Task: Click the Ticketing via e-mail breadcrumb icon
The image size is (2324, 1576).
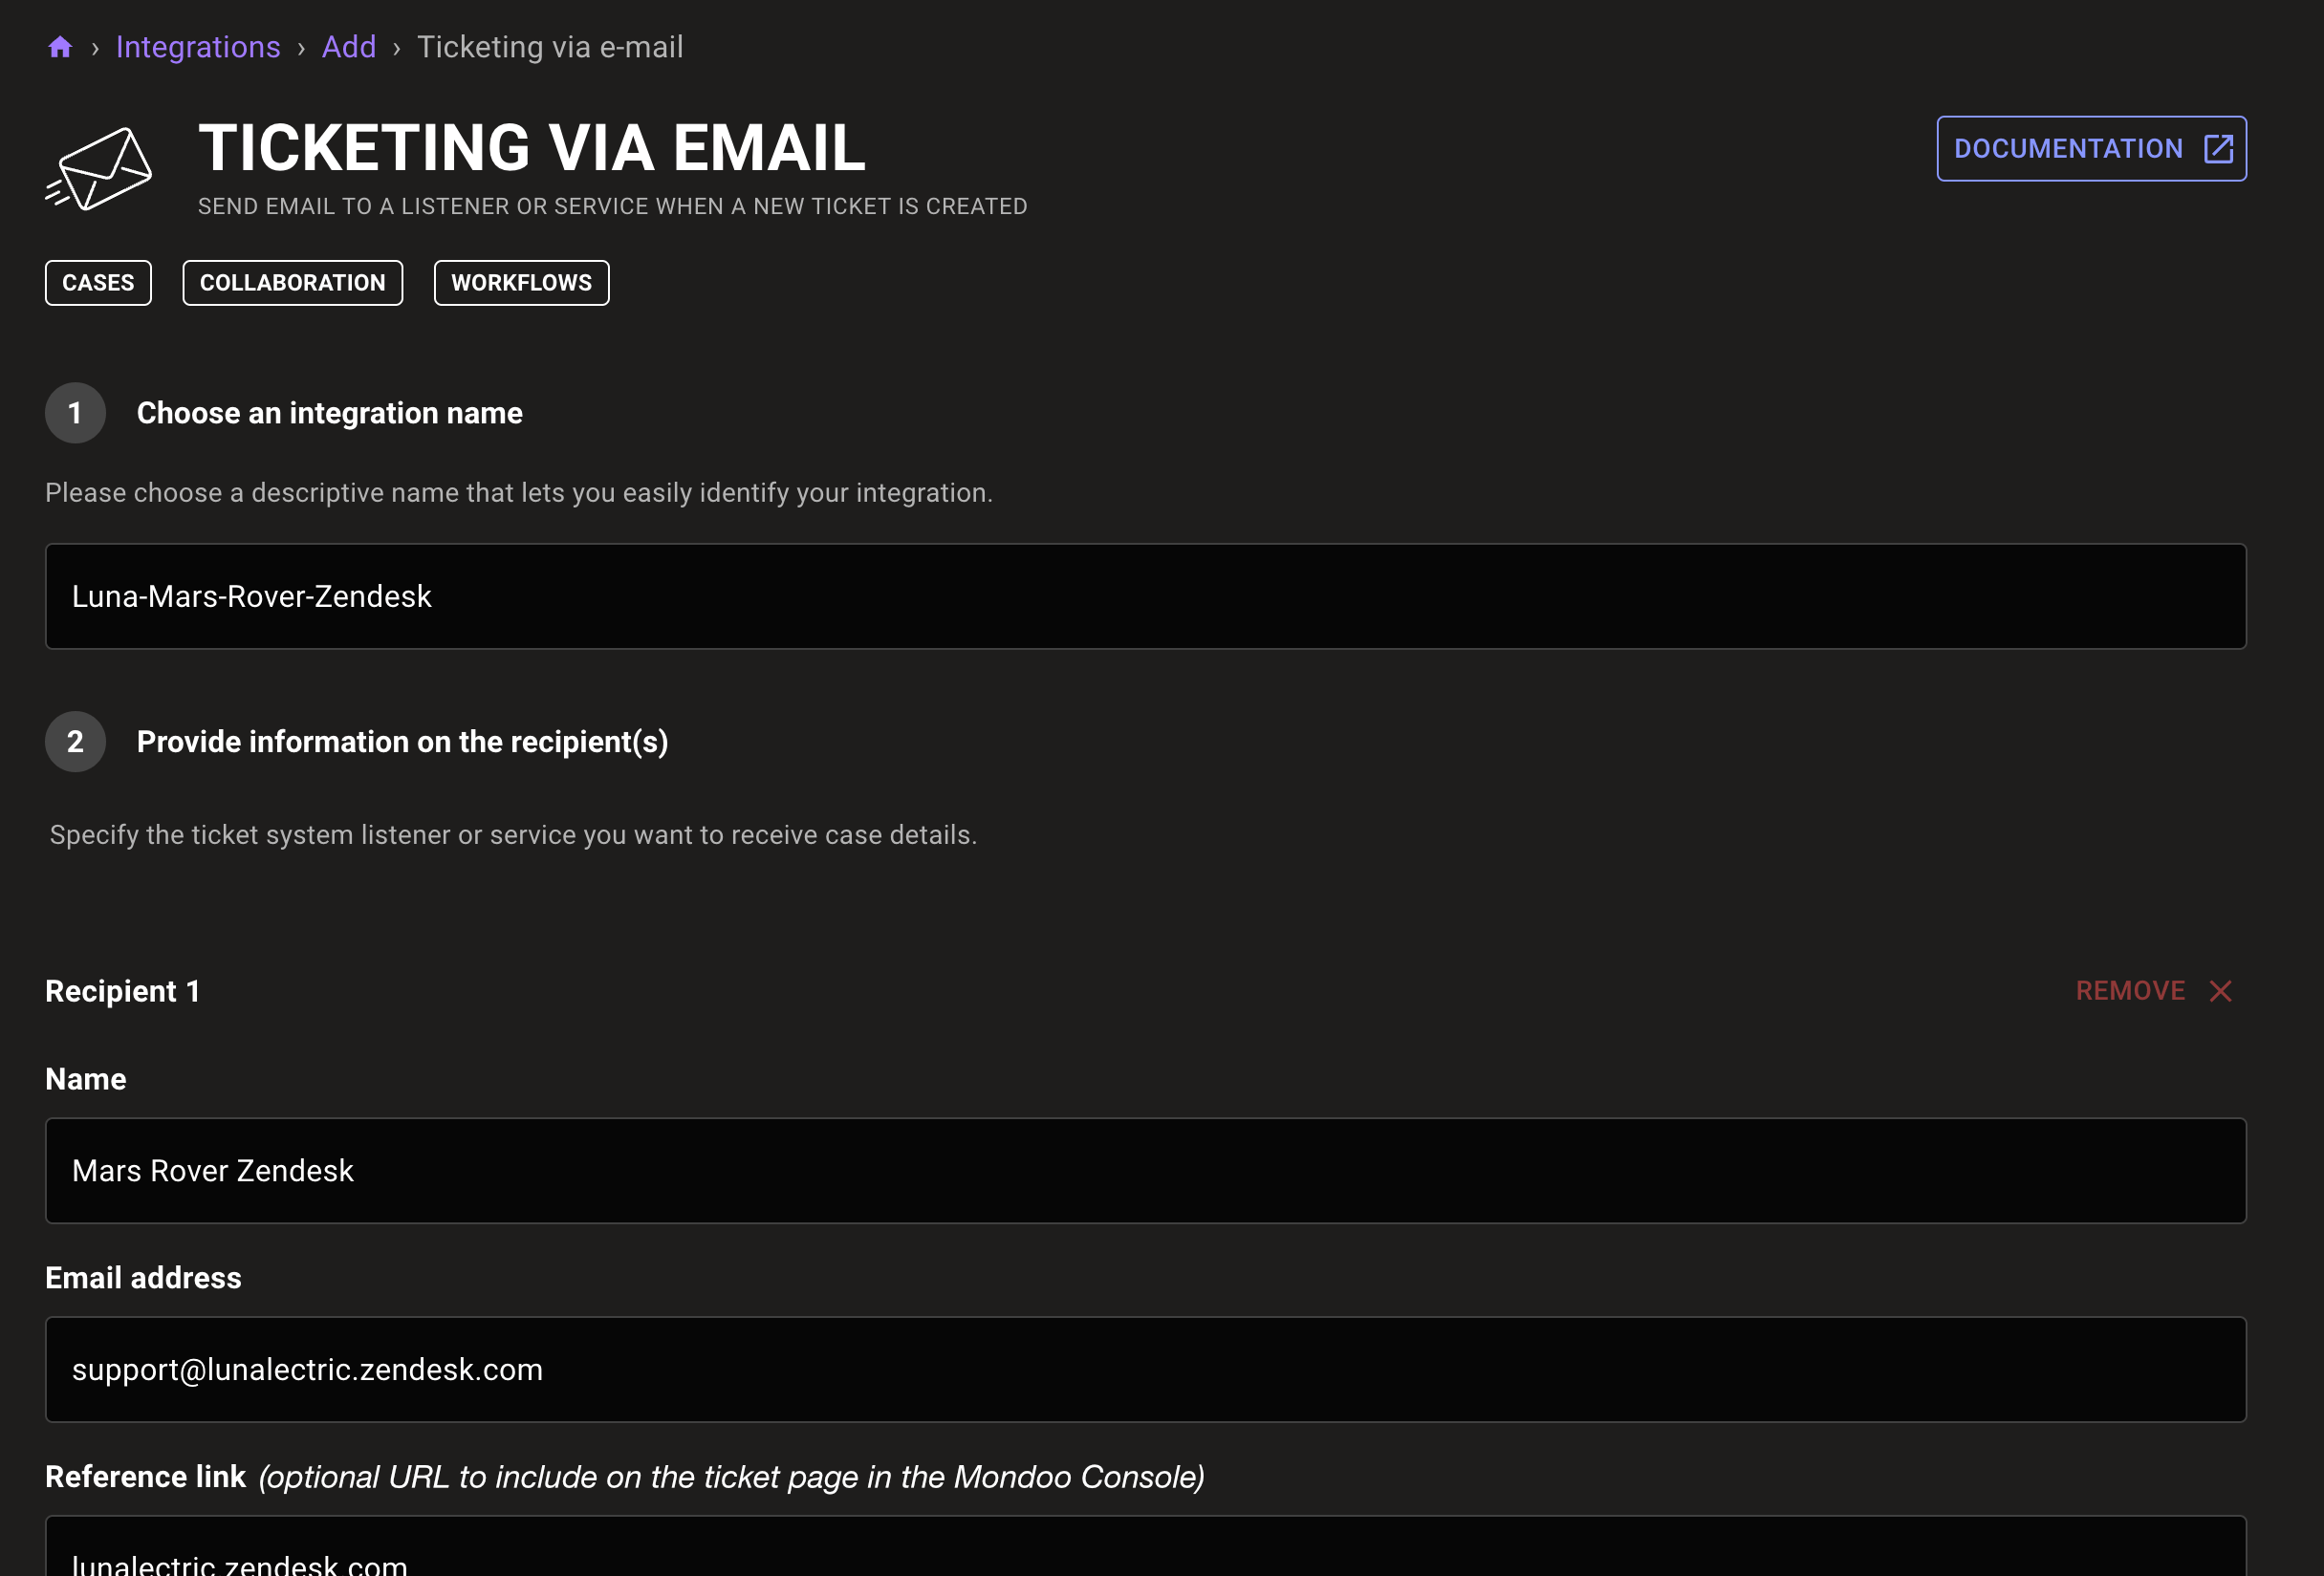Action: (x=549, y=46)
